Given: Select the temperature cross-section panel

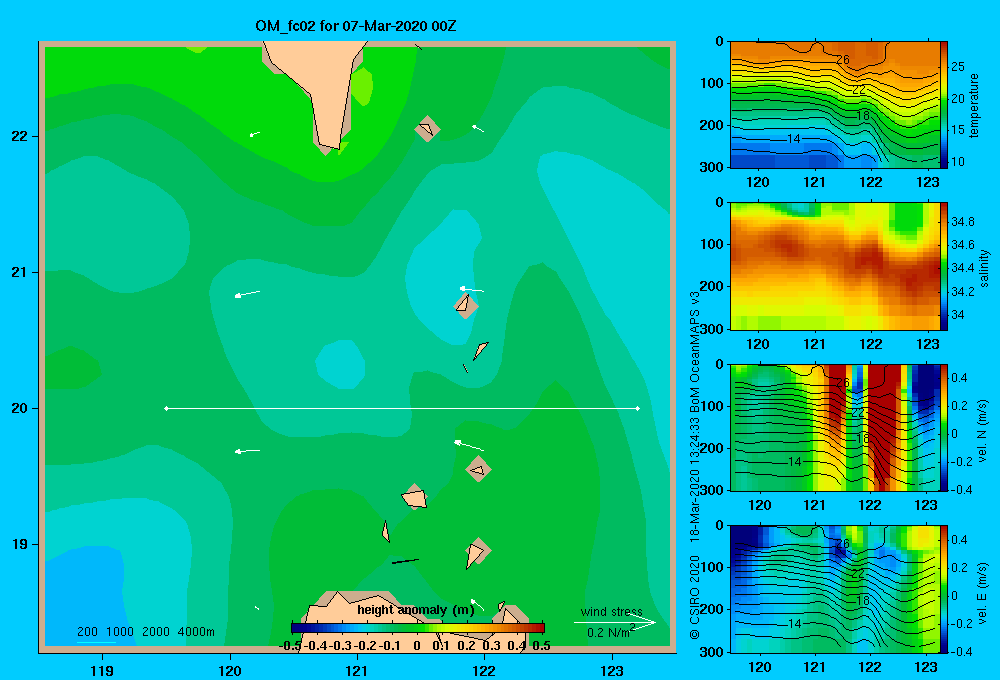Looking at the screenshot, I should pyautogui.click(x=834, y=105).
